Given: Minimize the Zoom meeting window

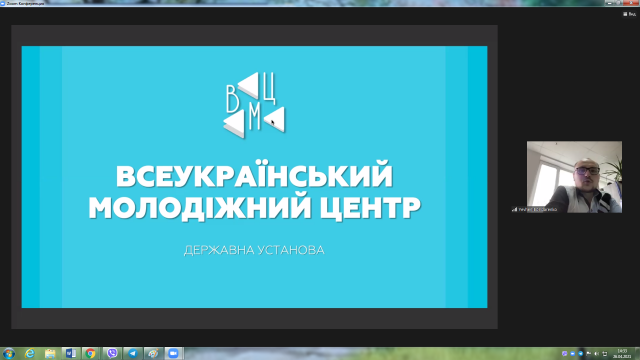Looking at the screenshot, I should [609, 3].
